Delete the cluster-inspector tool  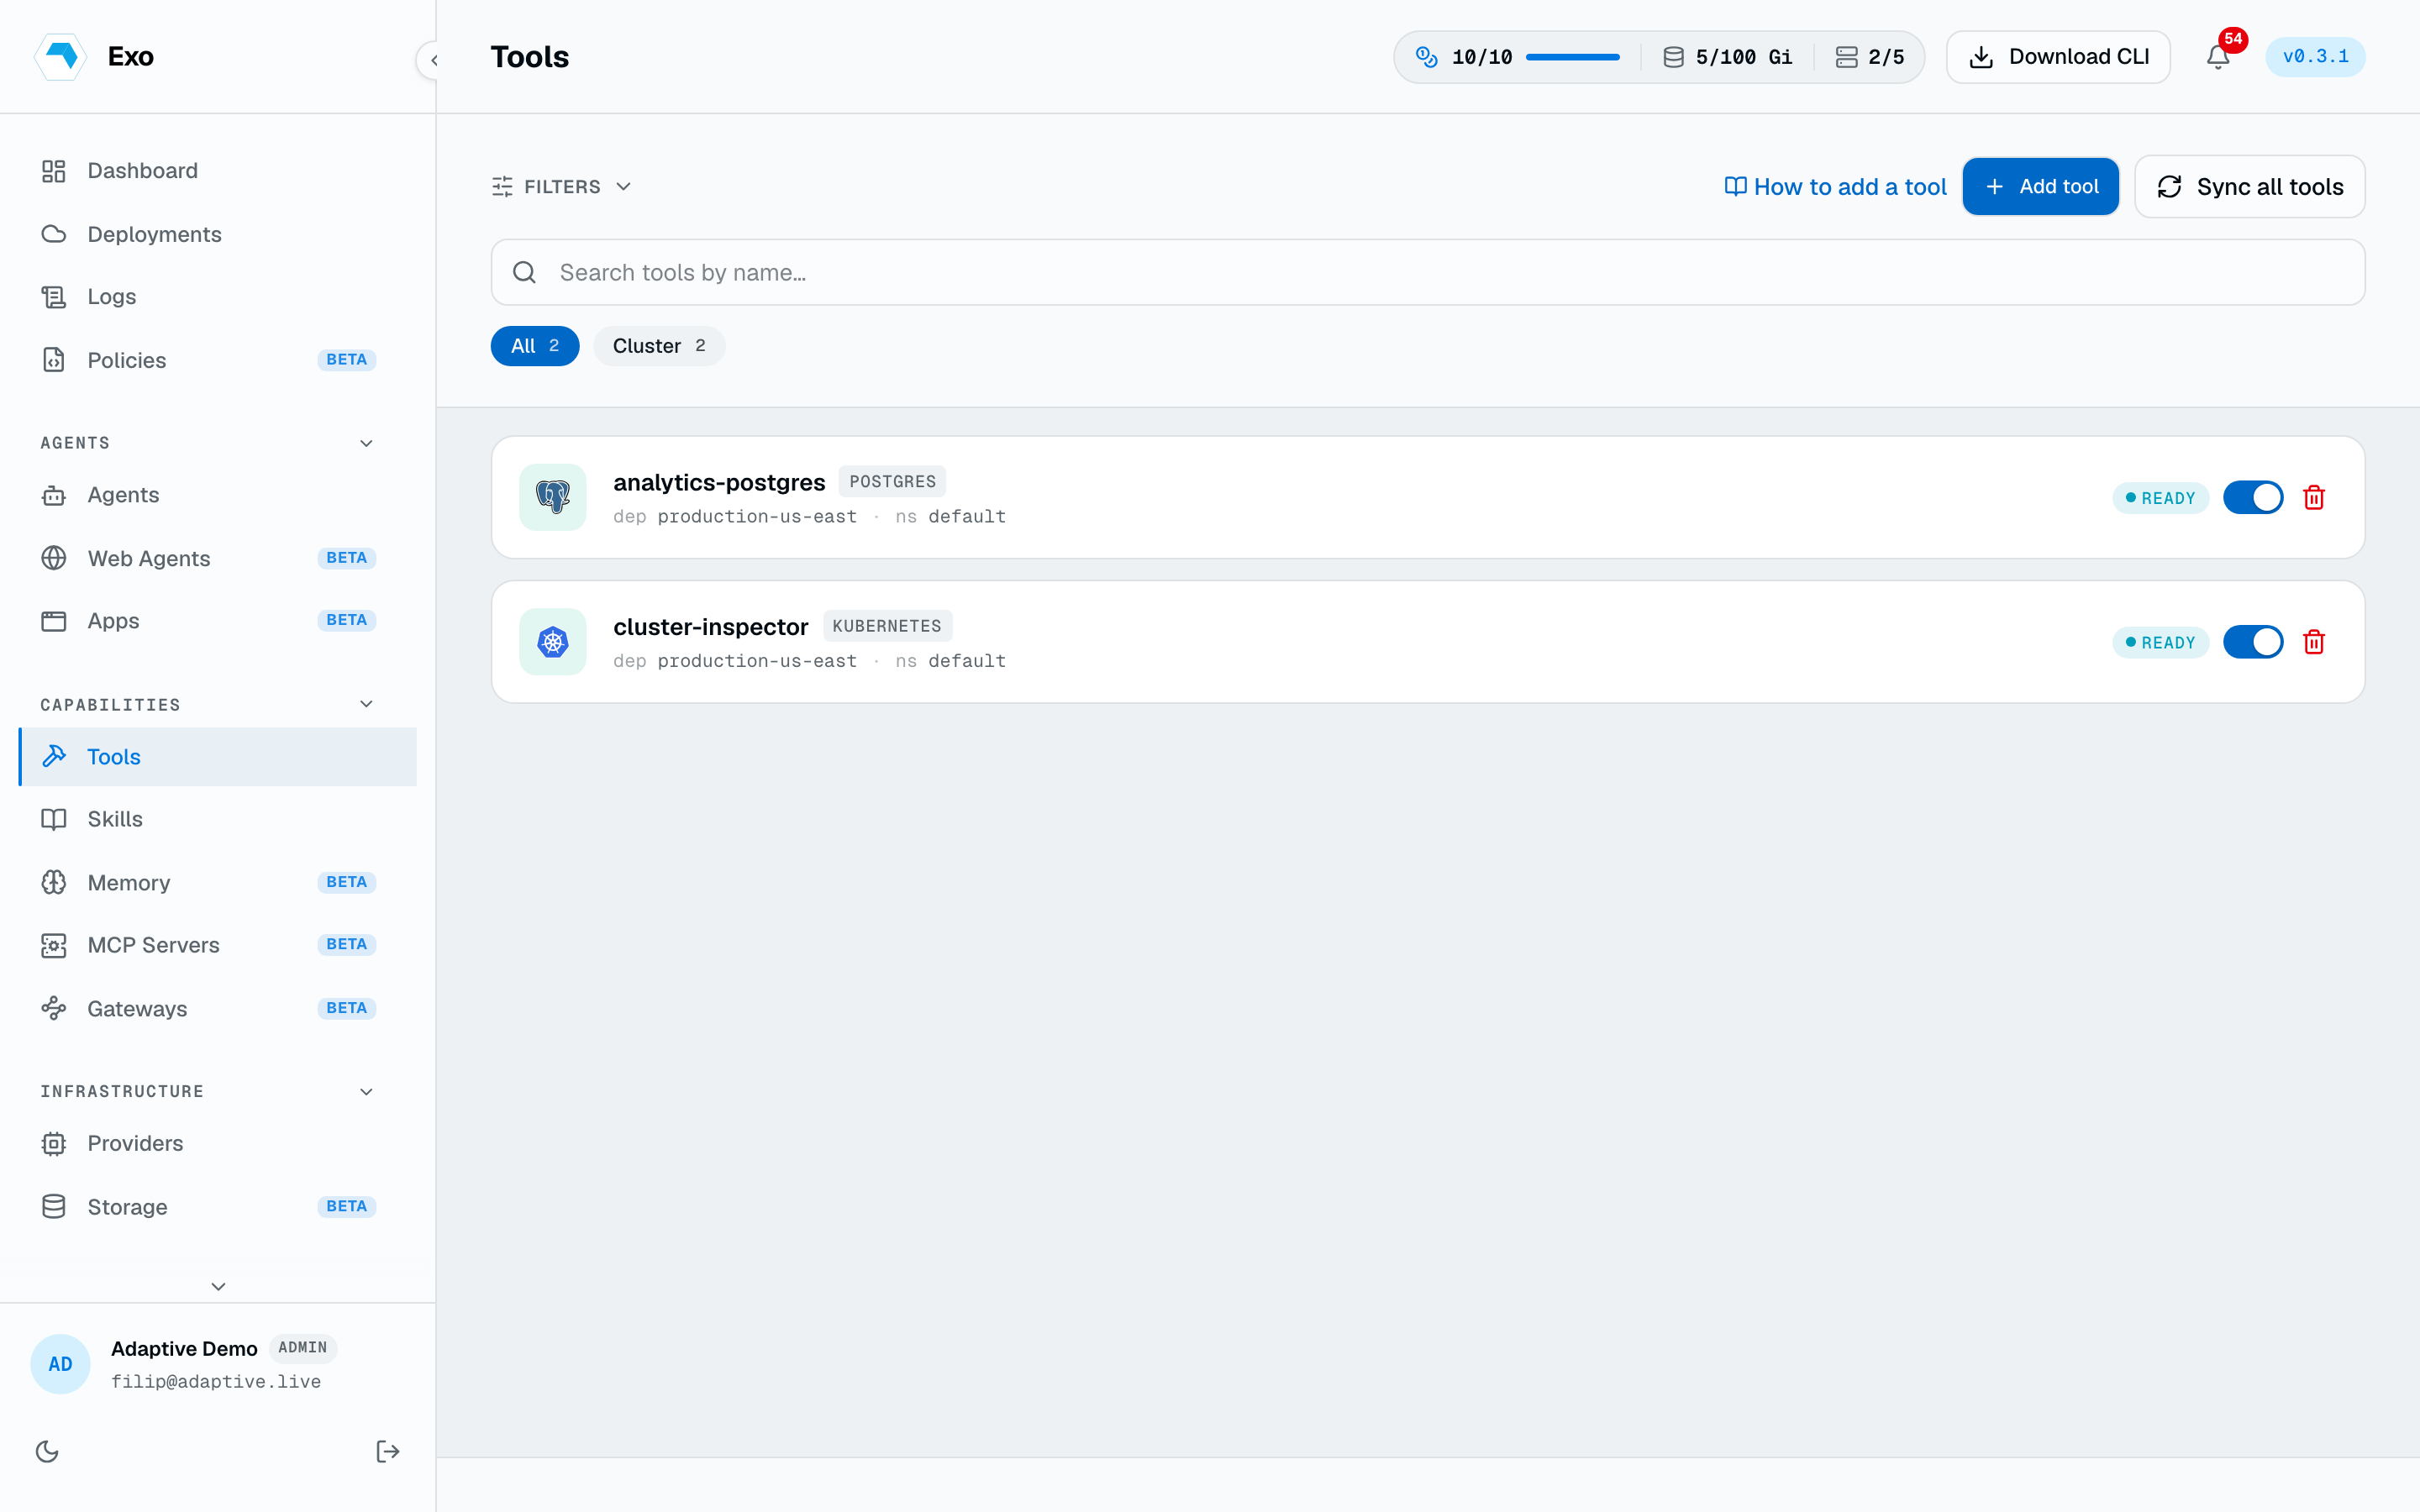2314,642
